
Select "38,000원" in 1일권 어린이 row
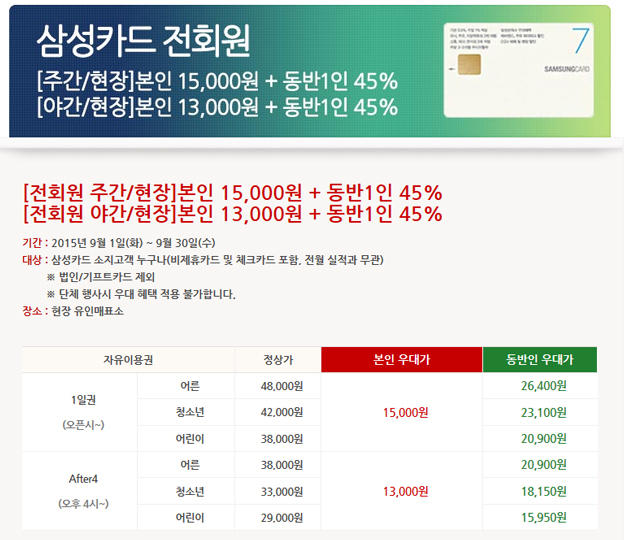[282, 439]
